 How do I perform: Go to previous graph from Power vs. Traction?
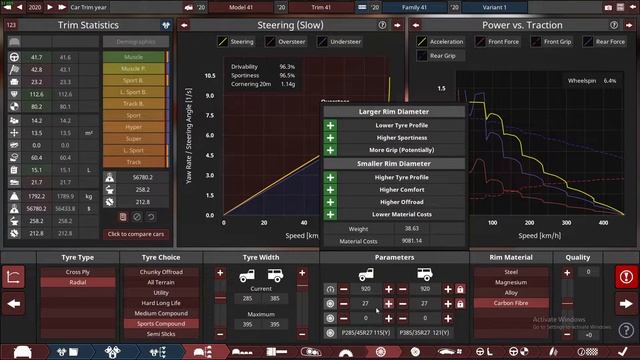click(416, 25)
